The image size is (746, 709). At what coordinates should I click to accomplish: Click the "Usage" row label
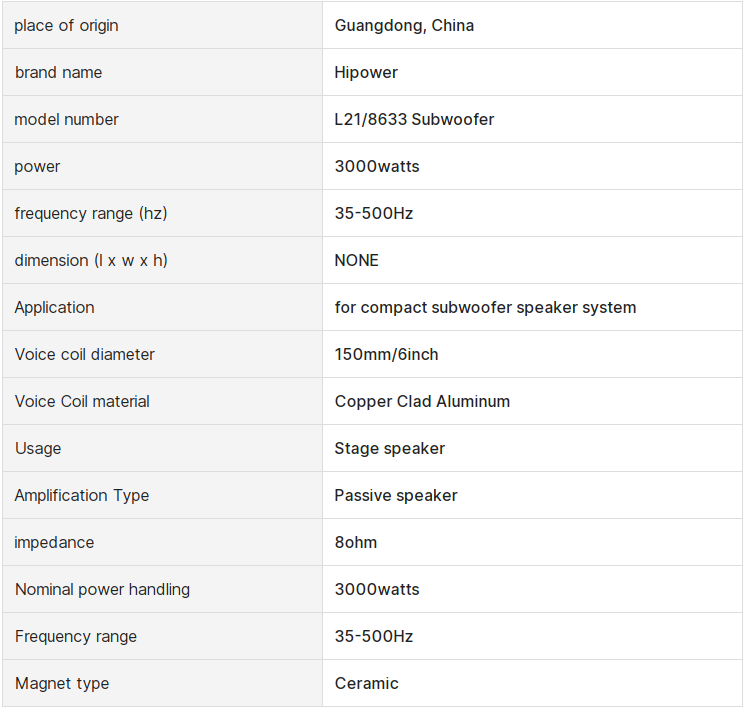pos(38,449)
